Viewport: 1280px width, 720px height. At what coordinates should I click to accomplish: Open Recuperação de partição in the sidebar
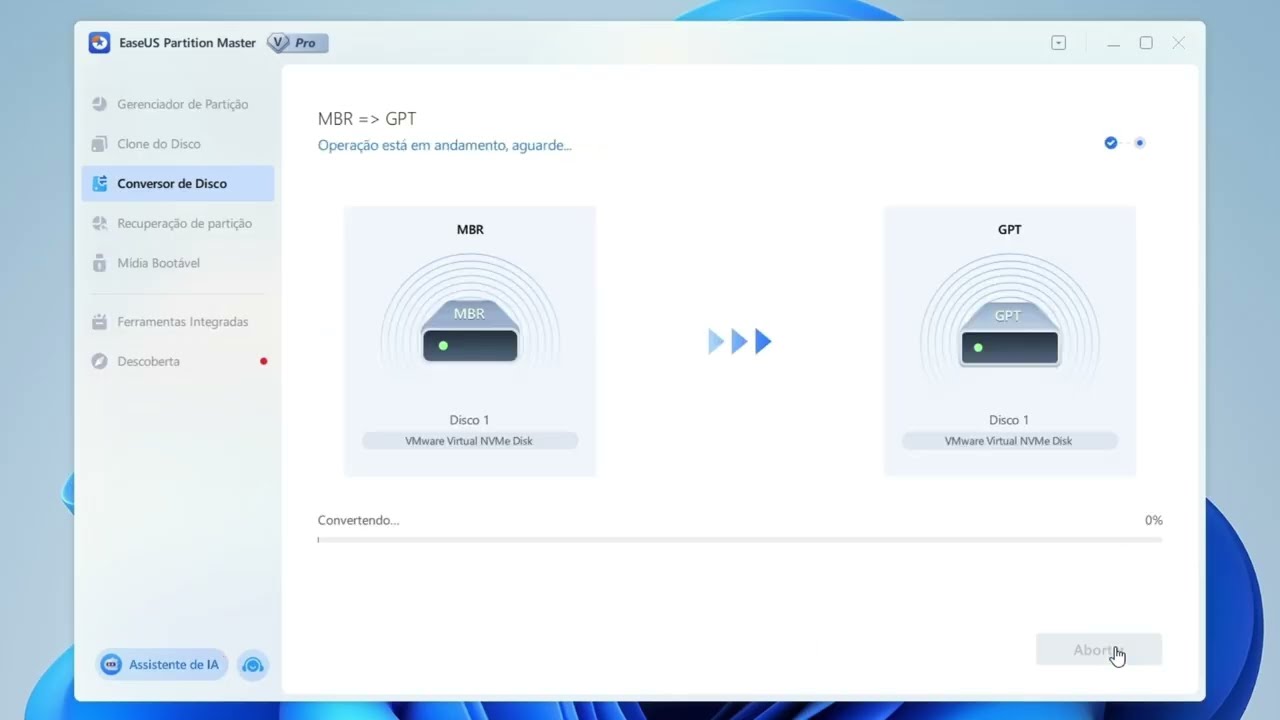click(x=178, y=223)
